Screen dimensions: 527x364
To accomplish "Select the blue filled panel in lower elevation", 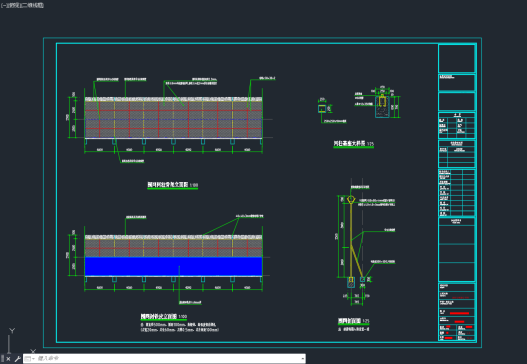I will point(173,267).
